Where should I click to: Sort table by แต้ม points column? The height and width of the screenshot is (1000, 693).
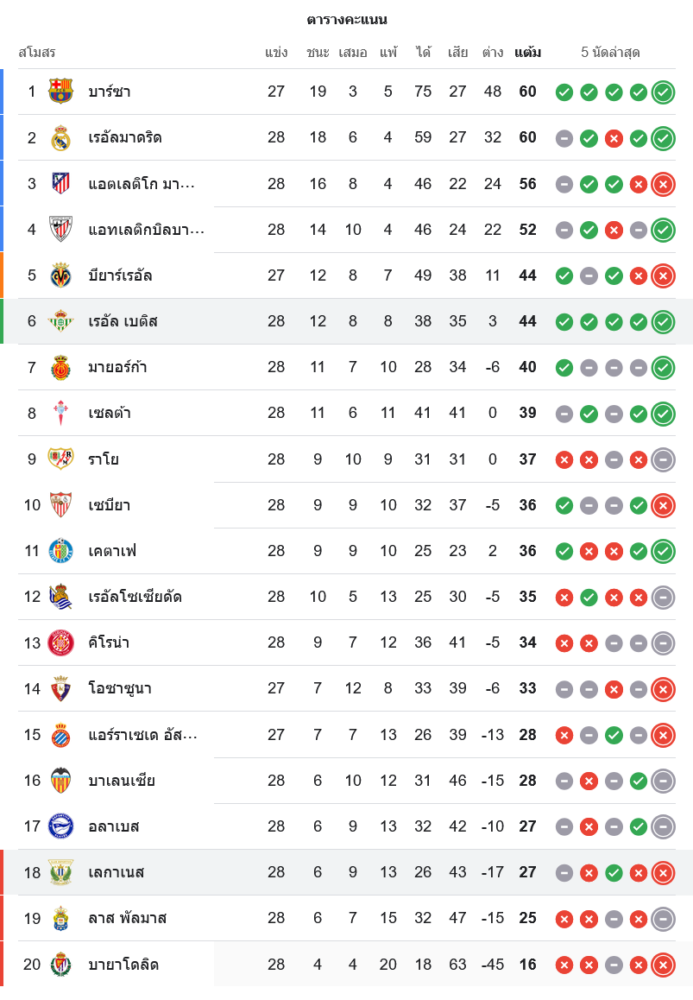pyautogui.click(x=528, y=52)
